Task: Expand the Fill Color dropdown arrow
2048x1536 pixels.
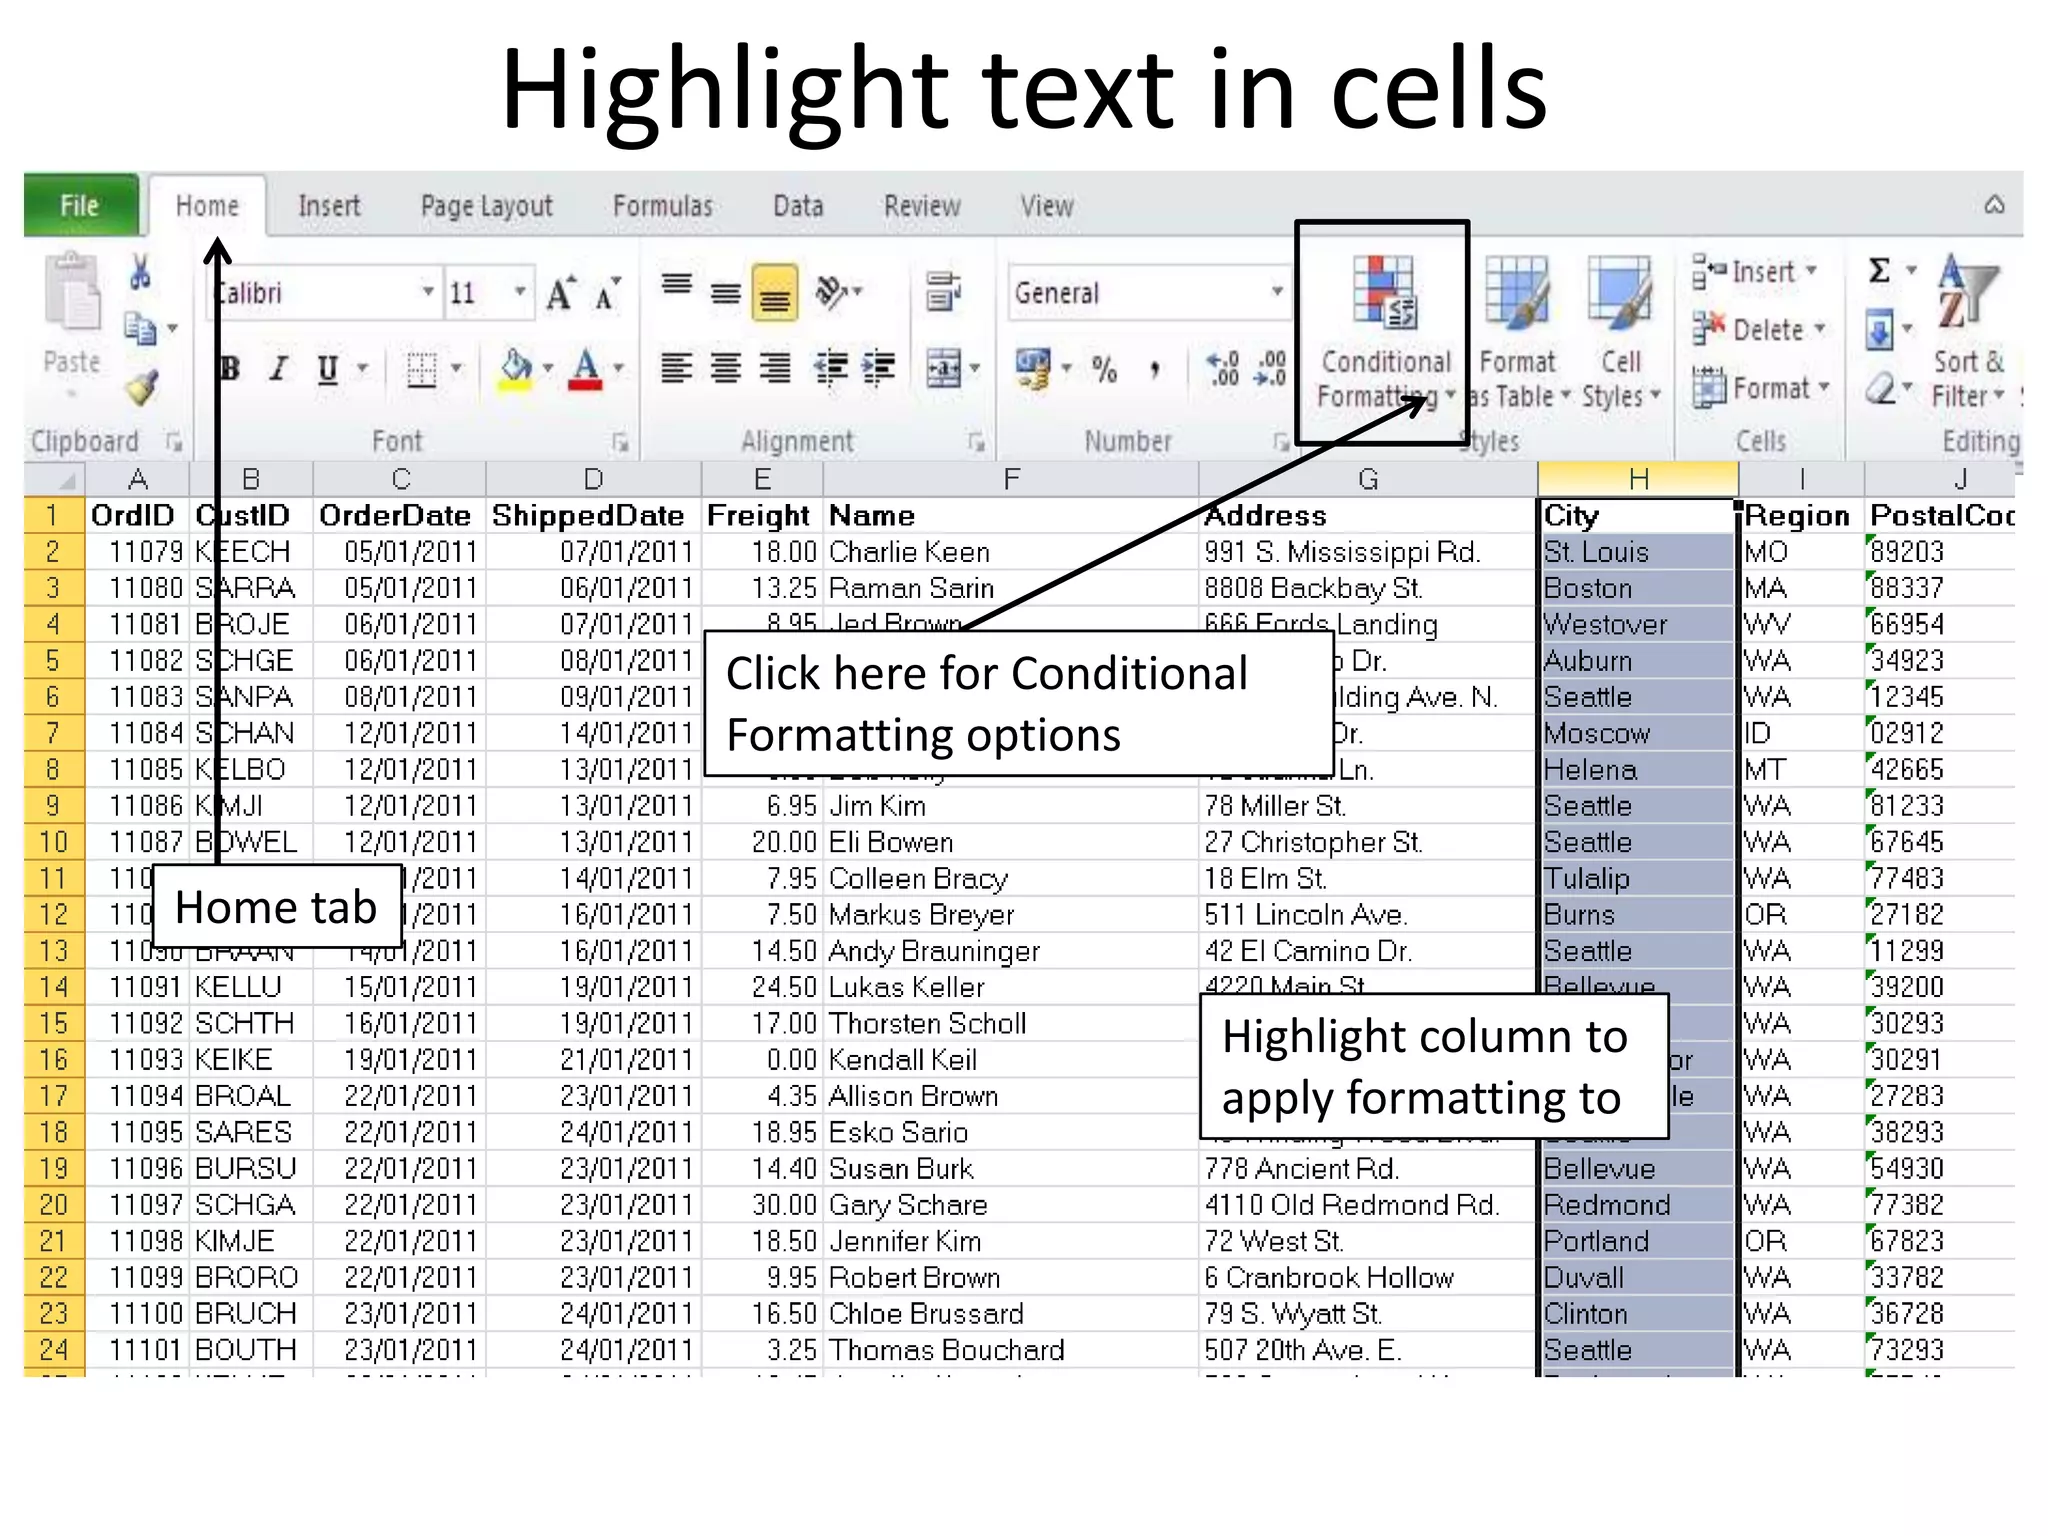Action: (x=548, y=369)
